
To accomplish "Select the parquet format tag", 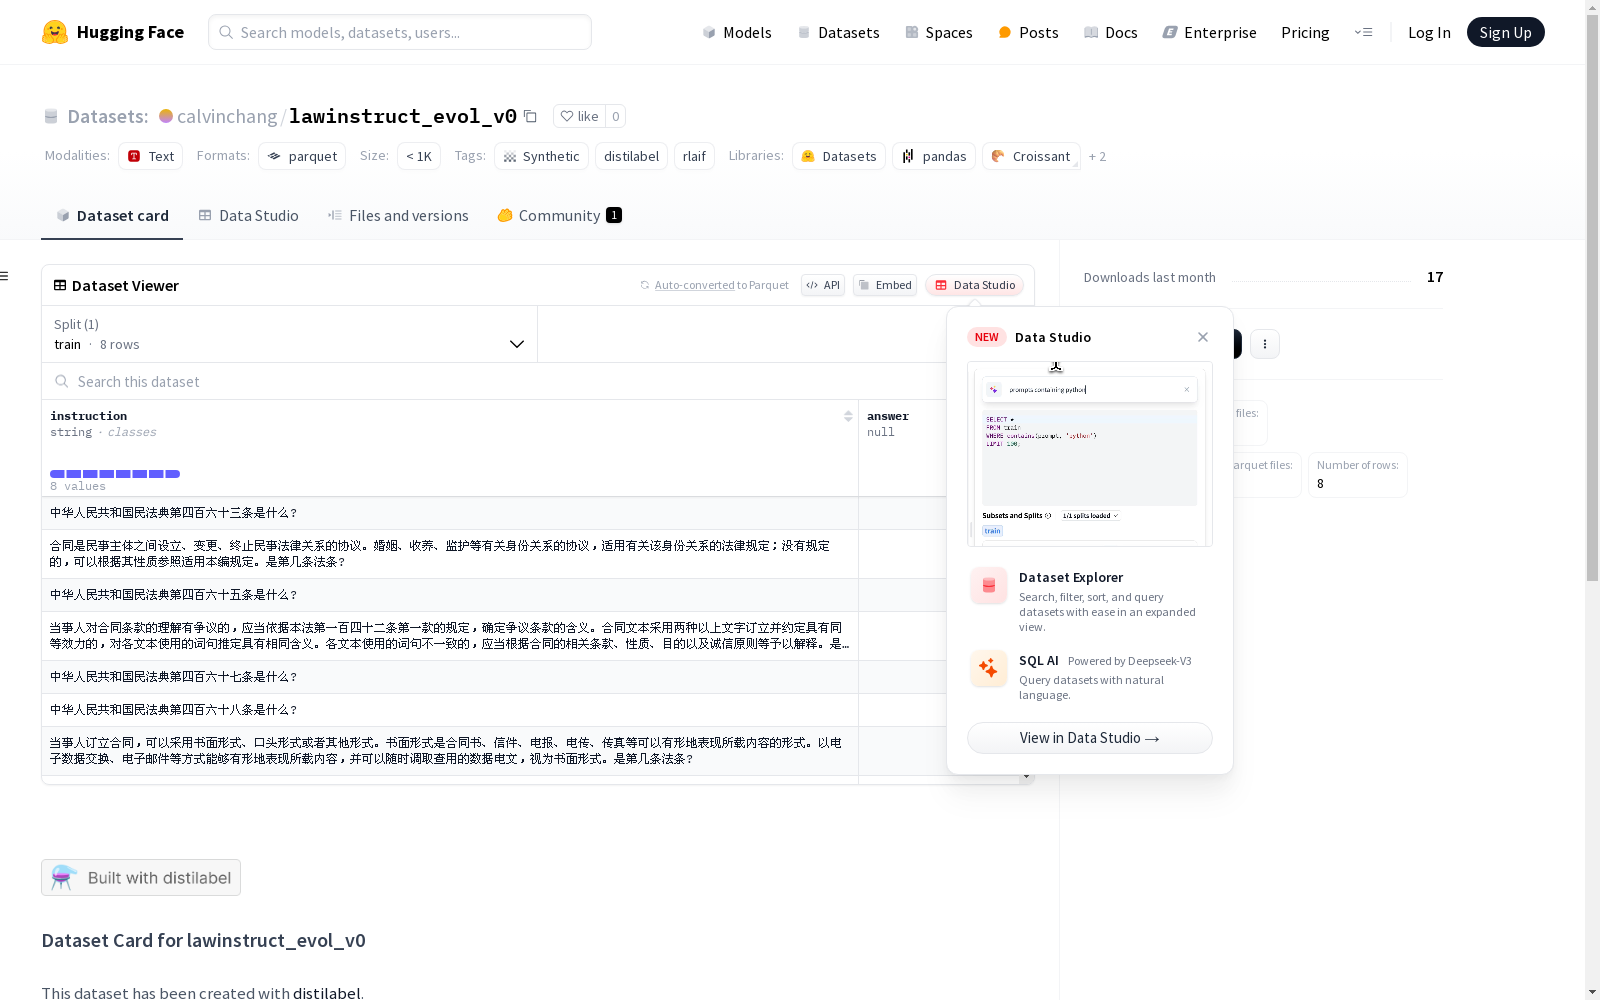I will point(302,156).
